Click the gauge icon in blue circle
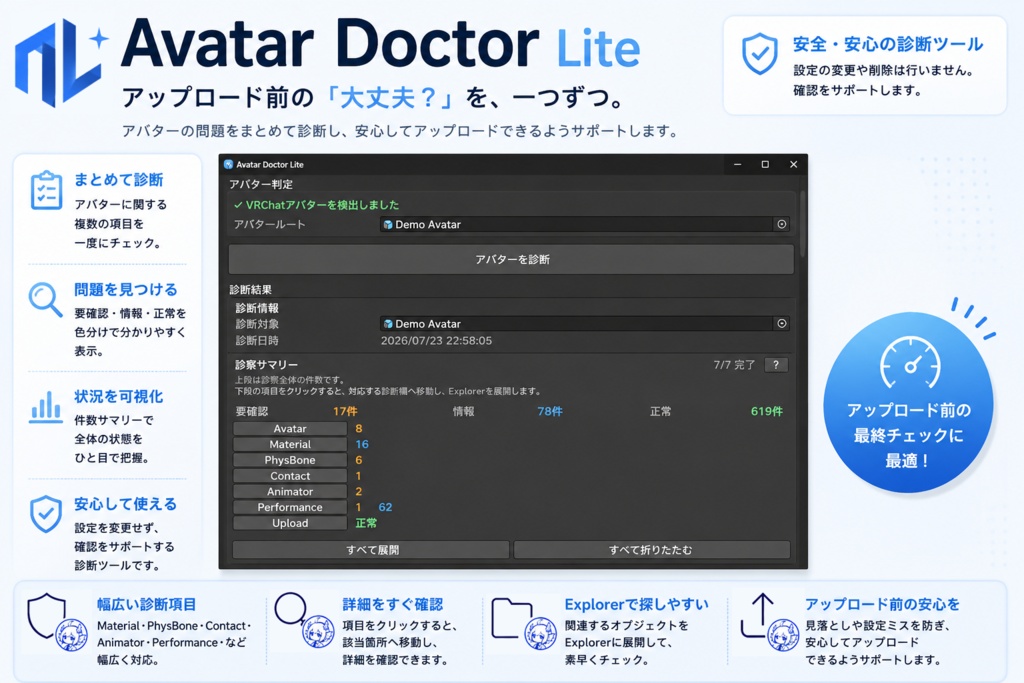 coord(910,363)
